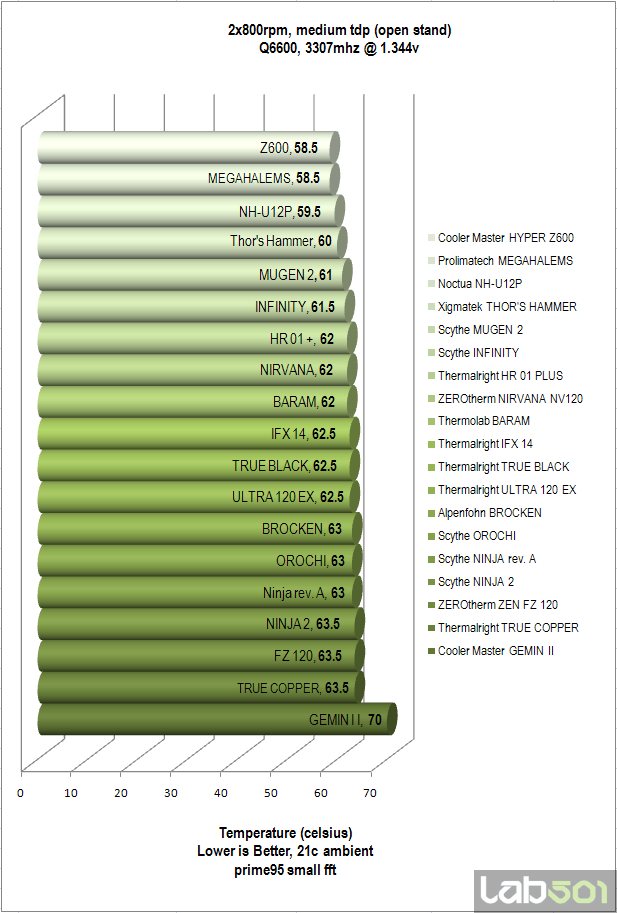Click the Lower is Better, 21c ambient text

[285, 851]
